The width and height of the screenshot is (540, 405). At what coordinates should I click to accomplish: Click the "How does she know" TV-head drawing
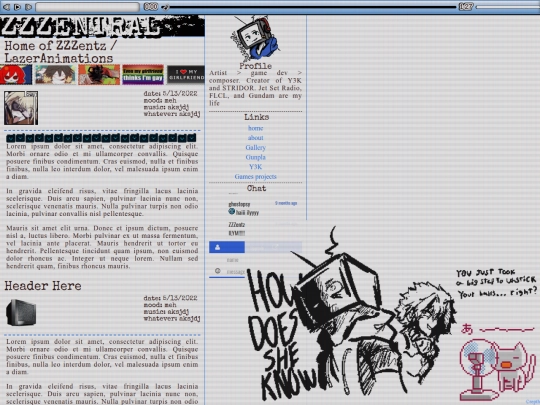(x=351, y=313)
